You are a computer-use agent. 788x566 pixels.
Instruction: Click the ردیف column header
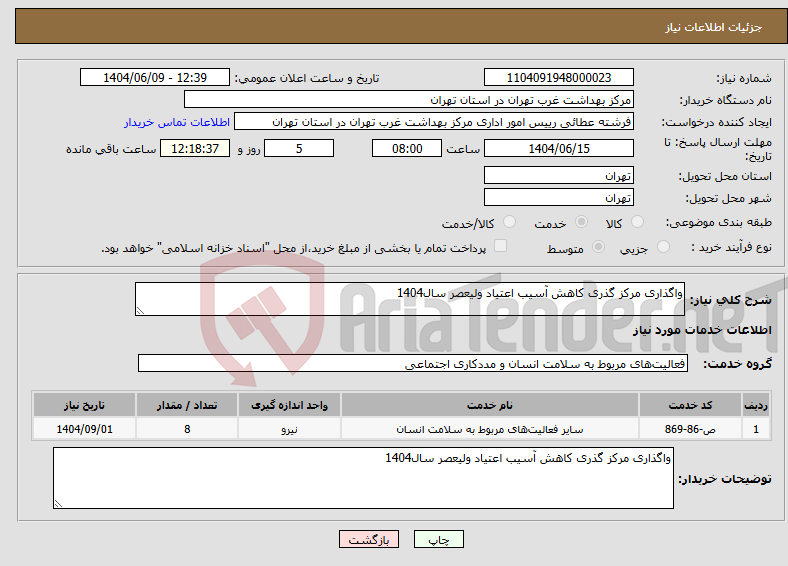(756, 405)
